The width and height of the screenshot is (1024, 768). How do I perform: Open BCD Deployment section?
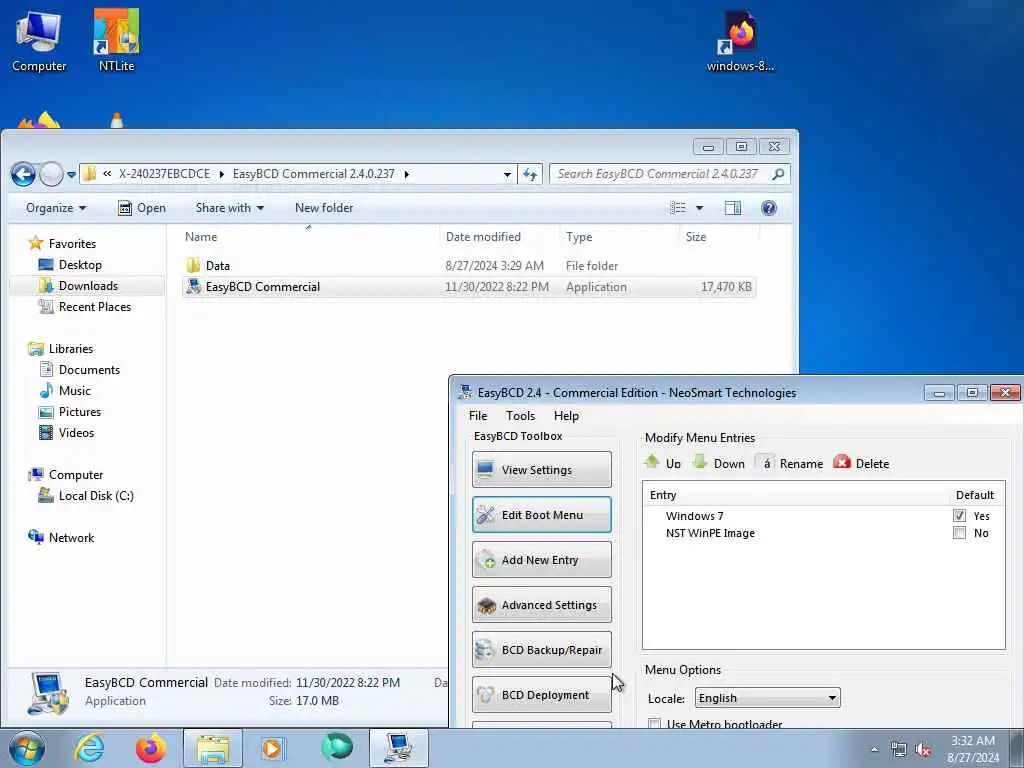541,695
